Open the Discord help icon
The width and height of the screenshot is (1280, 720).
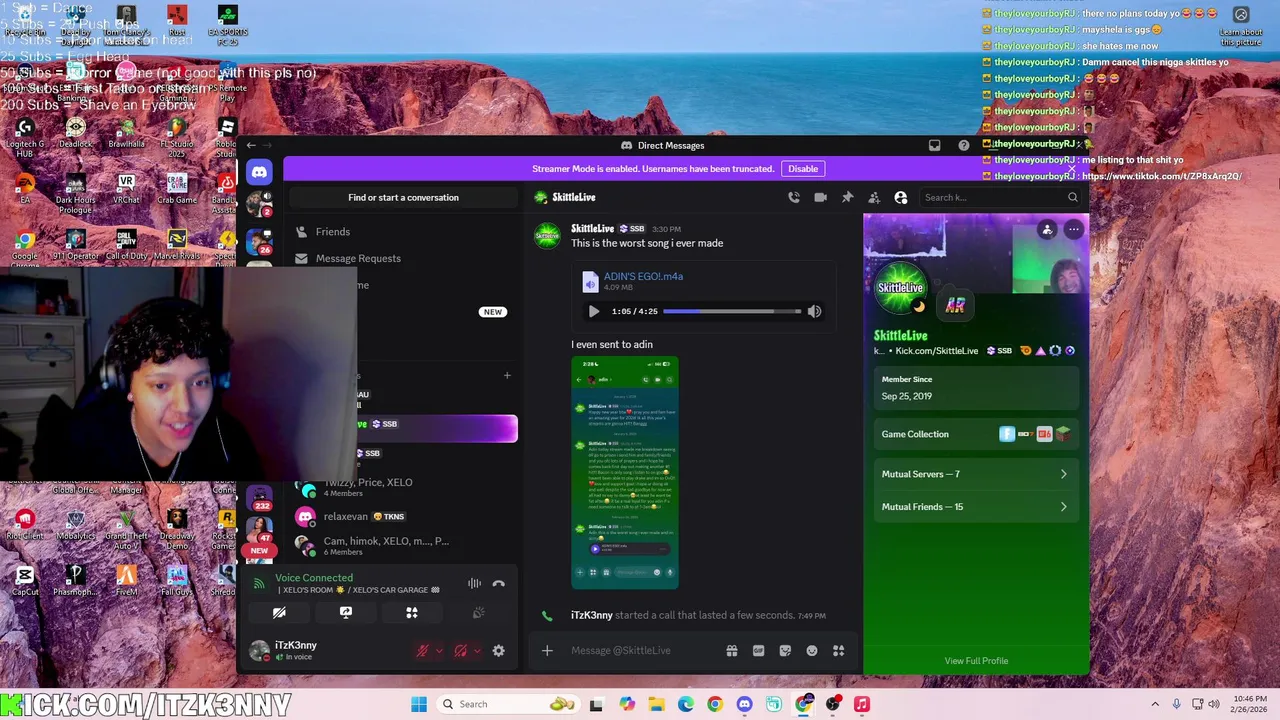[x=963, y=145]
